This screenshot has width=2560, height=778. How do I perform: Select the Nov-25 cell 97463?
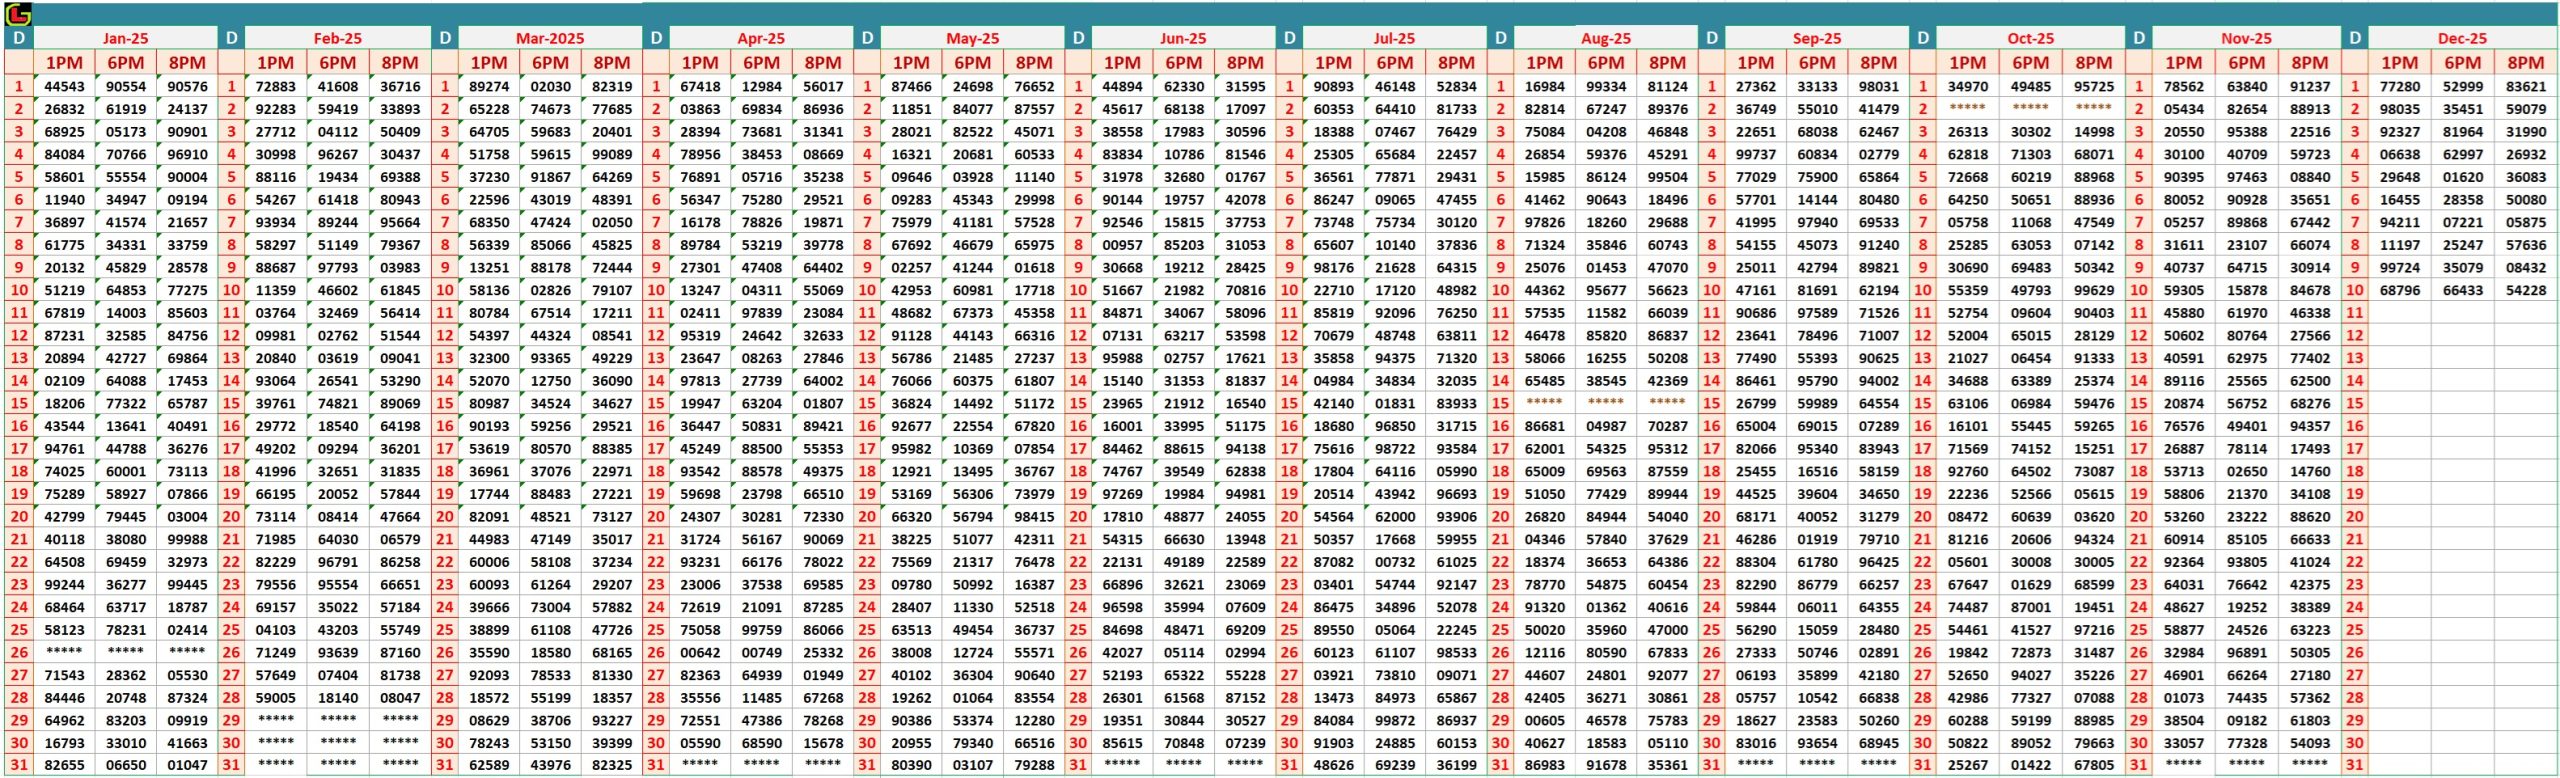tap(2247, 177)
